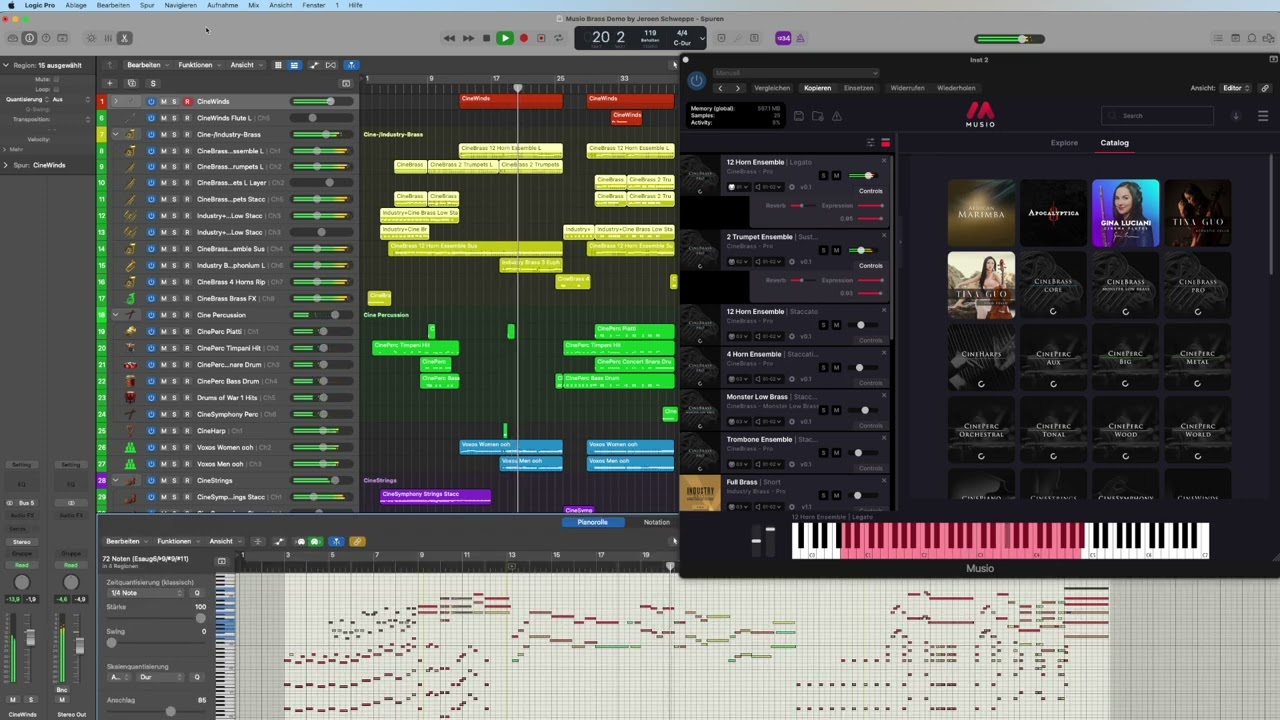This screenshot has height=720, width=1280.
Task: Click the Widerrufen button in plugin header
Action: (x=907, y=88)
